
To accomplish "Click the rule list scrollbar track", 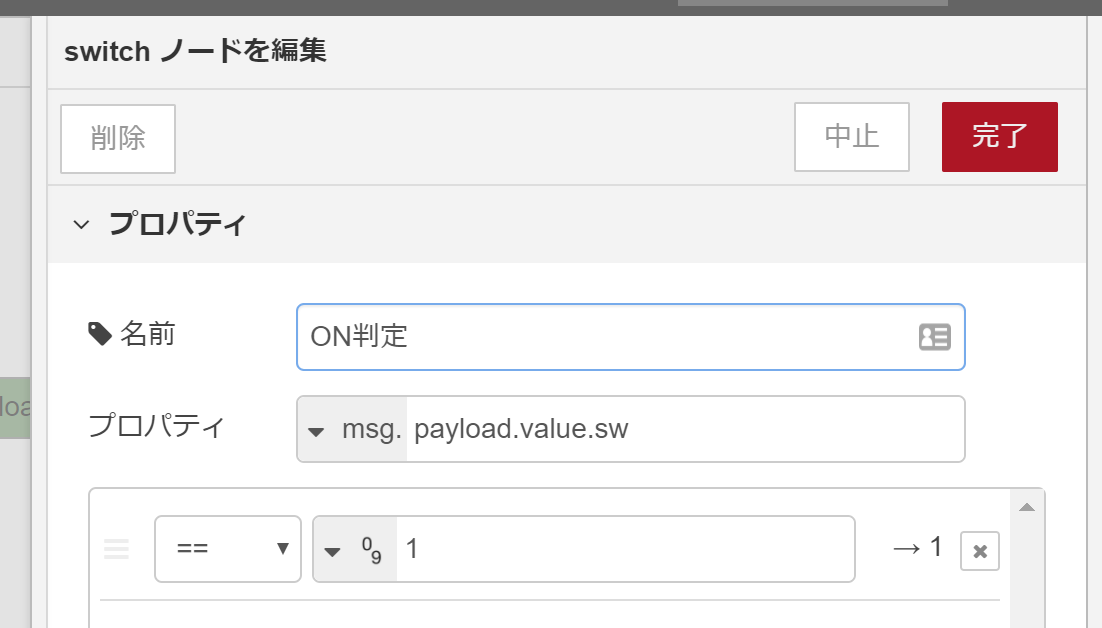I will tap(1026, 580).
